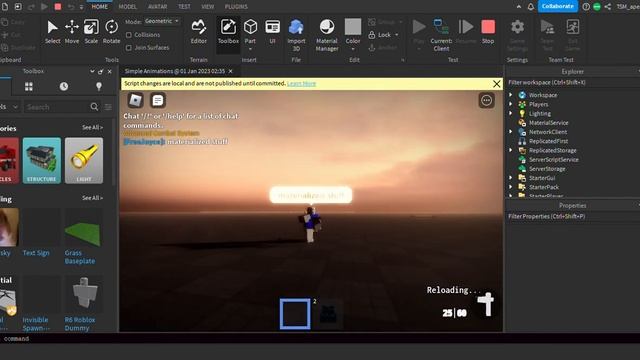Switch to the PLUGINS ribbon tab
Screen dimensions: 640x360
[x=236, y=7]
